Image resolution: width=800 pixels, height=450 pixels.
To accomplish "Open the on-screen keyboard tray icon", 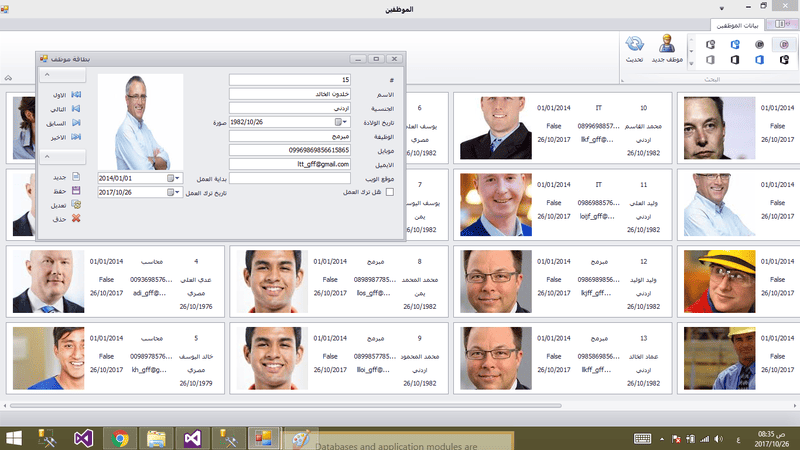I will pos(642,438).
